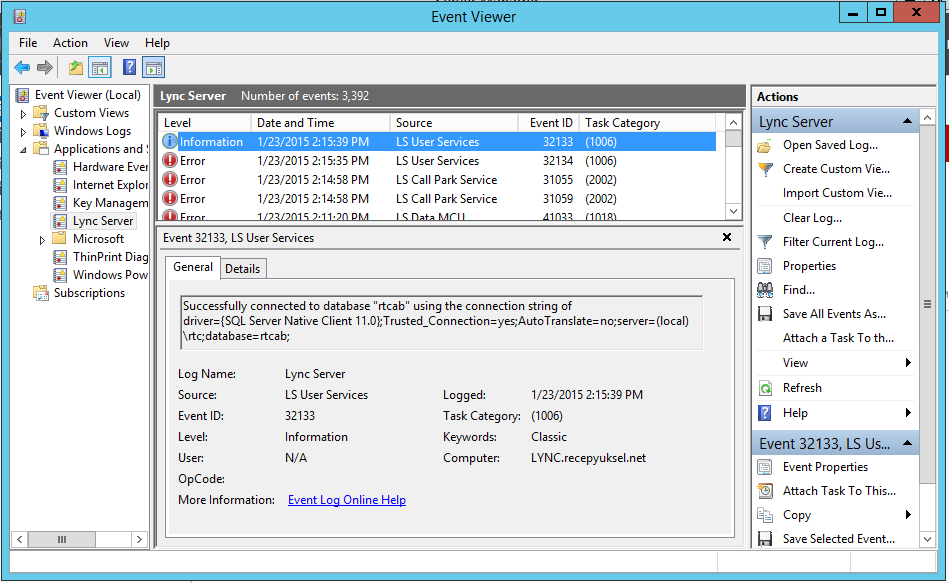Click the Subscriptions folder icon
Viewport: 949px width, 583px height.
[41, 293]
